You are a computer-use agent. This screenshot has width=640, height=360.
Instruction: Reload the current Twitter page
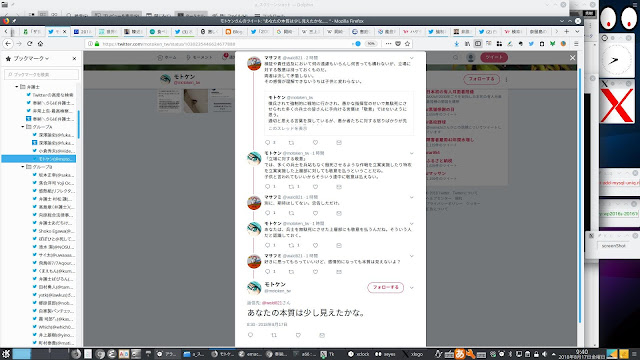pyautogui.click(x=29, y=44)
